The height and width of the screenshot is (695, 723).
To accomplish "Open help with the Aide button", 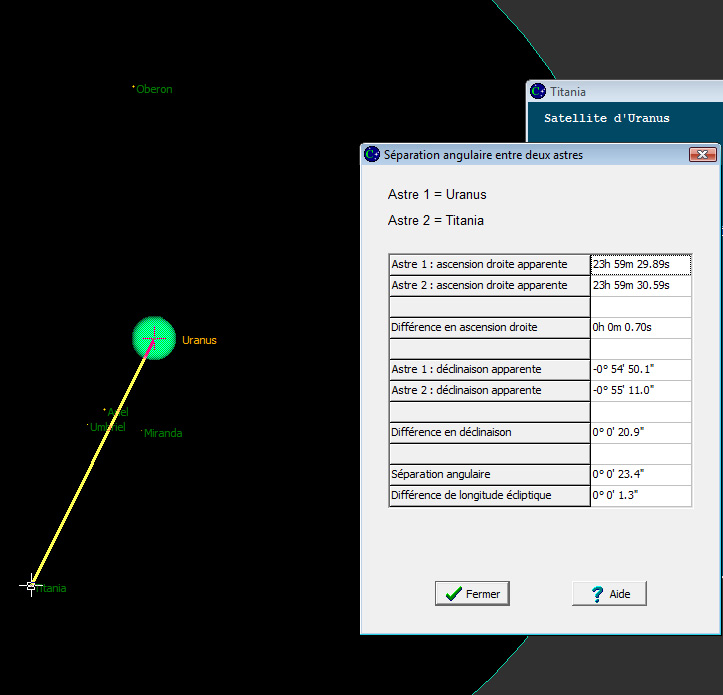I will click(609, 594).
